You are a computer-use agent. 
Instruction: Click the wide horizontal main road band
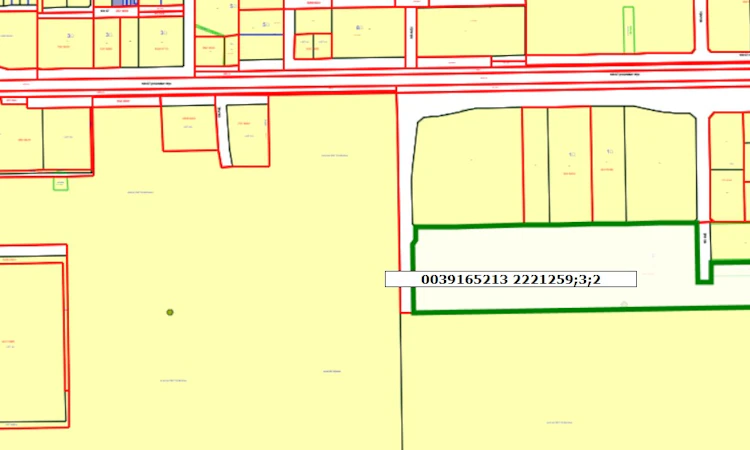pos(375,79)
